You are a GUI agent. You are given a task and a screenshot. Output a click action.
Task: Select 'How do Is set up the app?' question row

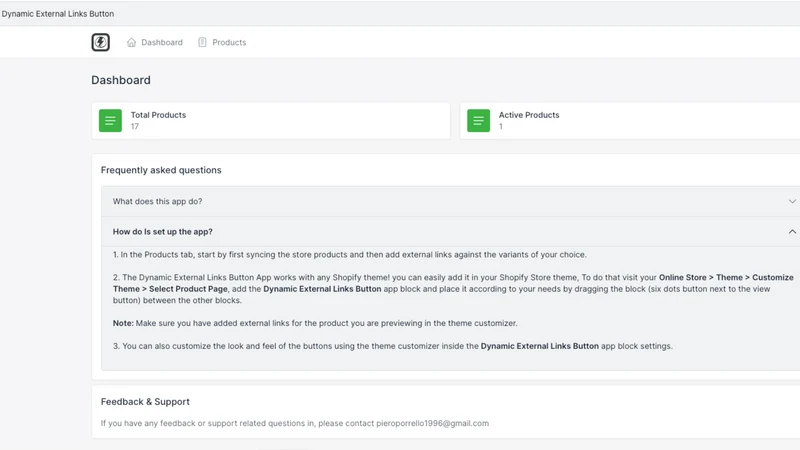point(451,232)
